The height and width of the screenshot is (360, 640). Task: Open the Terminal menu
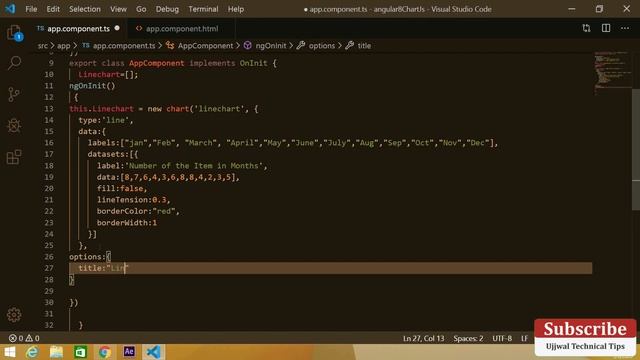(203, 9)
